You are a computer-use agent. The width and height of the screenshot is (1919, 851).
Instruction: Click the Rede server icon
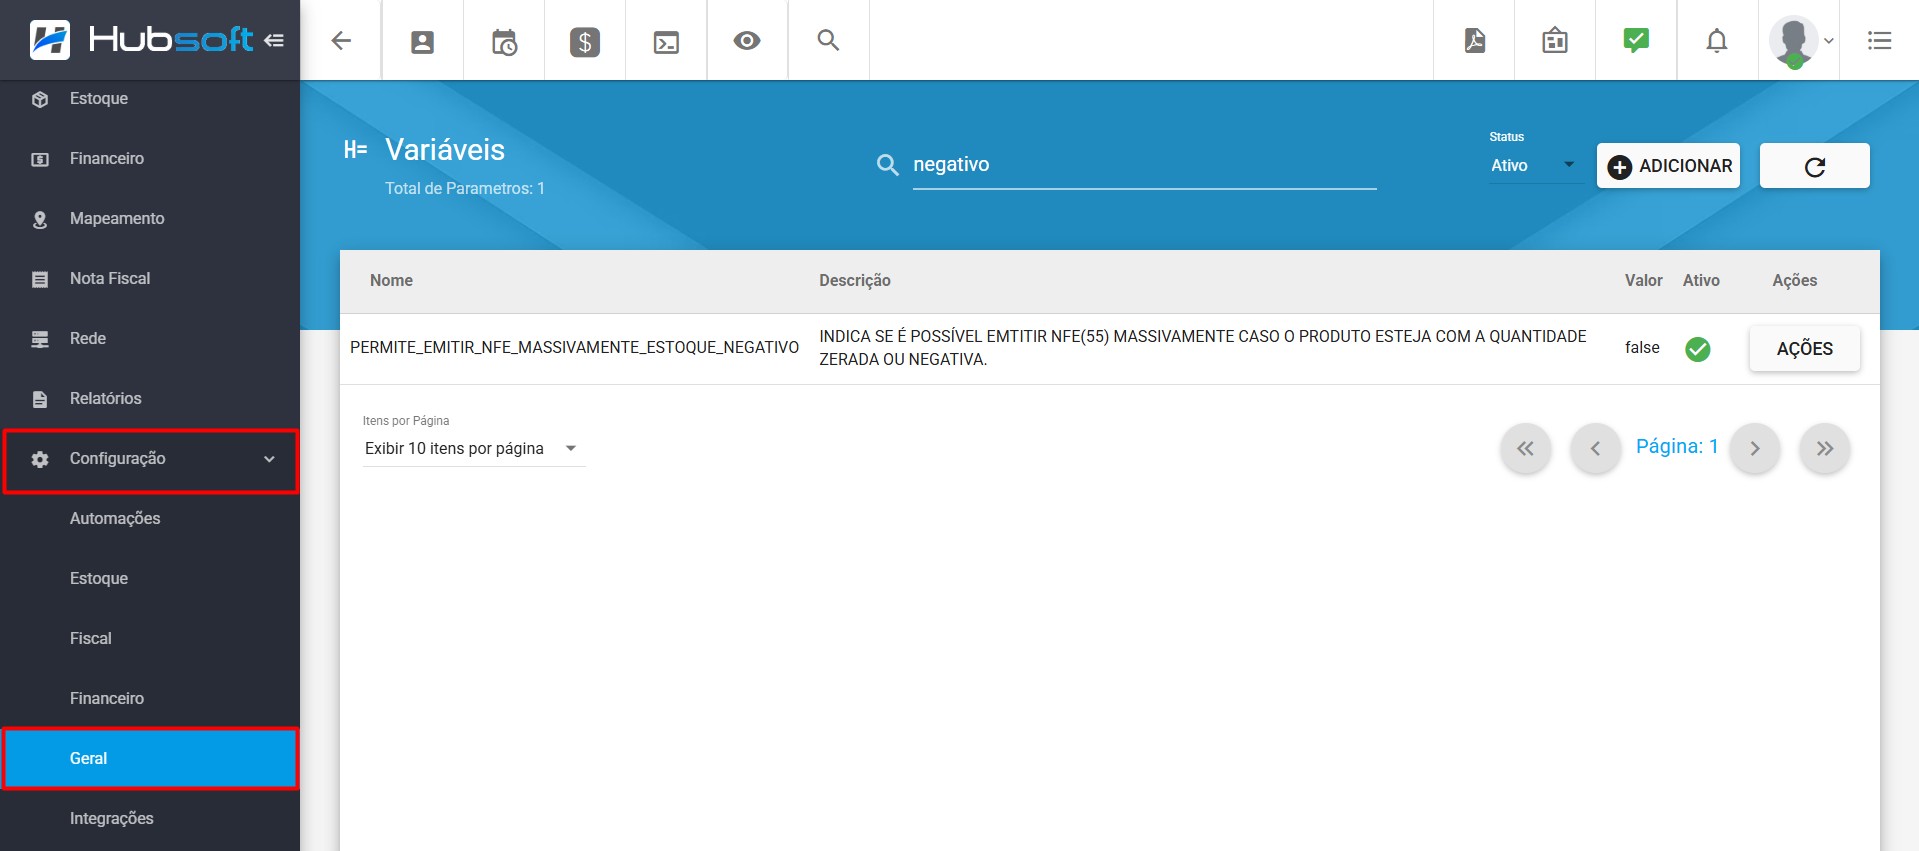40,339
